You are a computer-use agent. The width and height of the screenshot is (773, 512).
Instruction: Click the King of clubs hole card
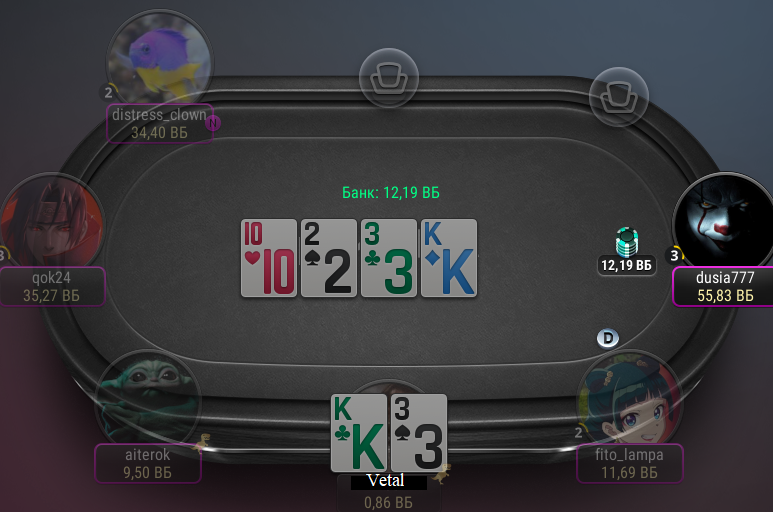(x=359, y=433)
